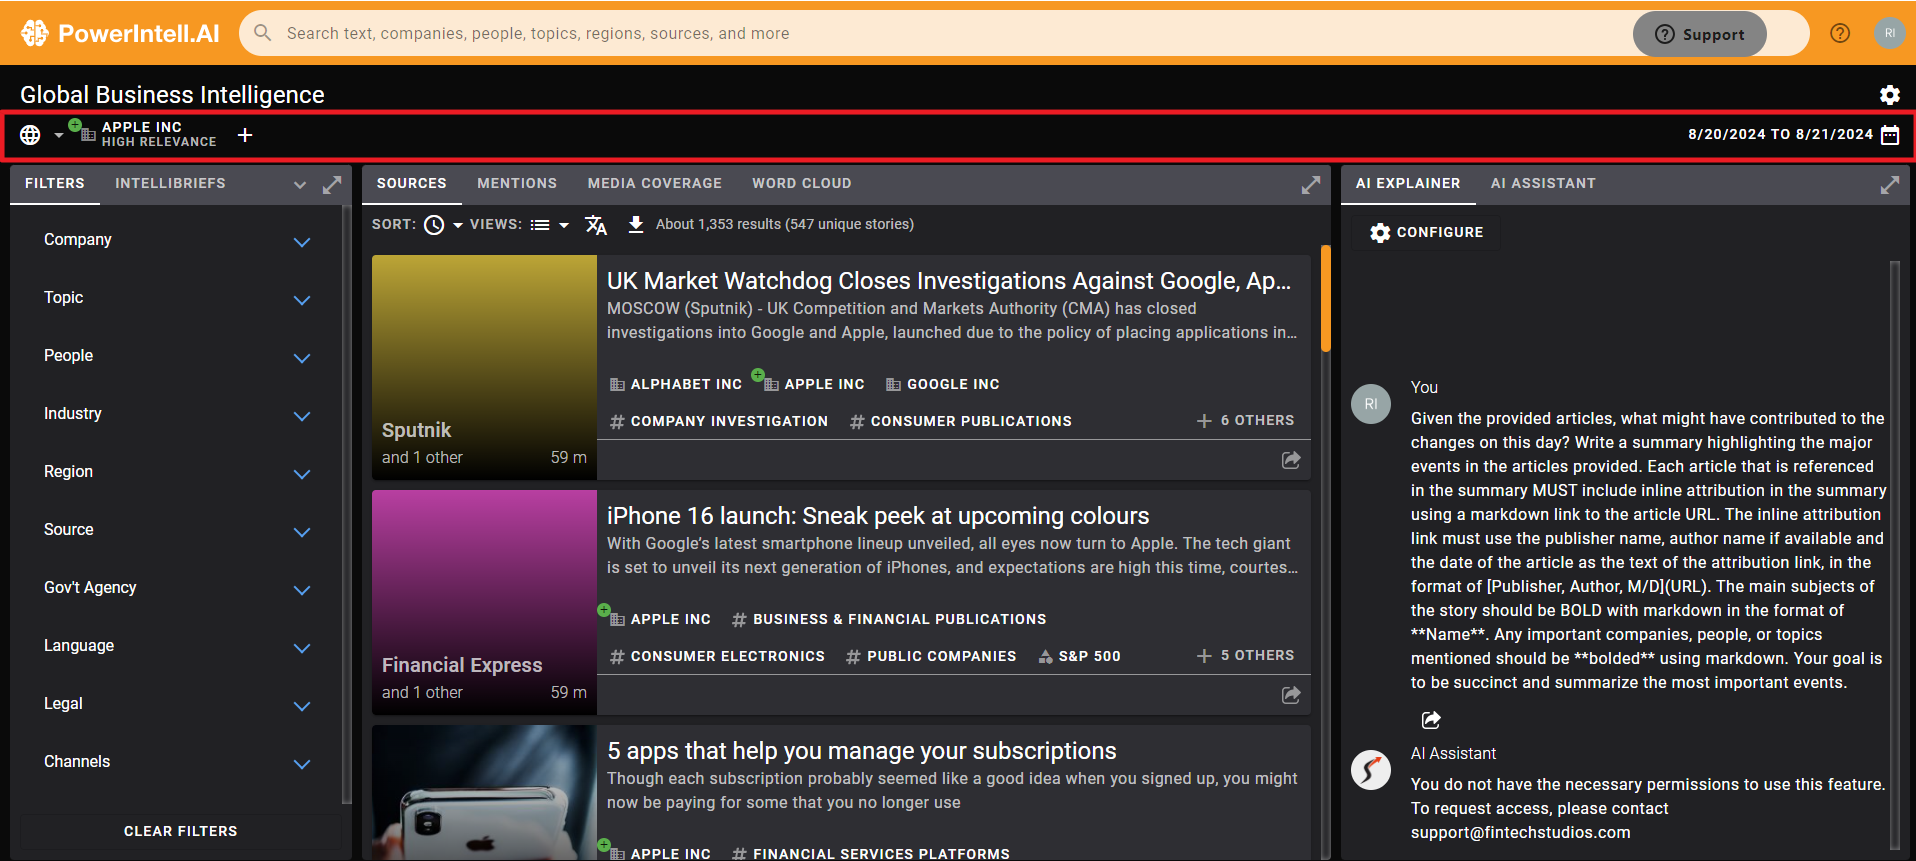Open the sort order dropdown arrow
1916x861 pixels.
(458, 225)
